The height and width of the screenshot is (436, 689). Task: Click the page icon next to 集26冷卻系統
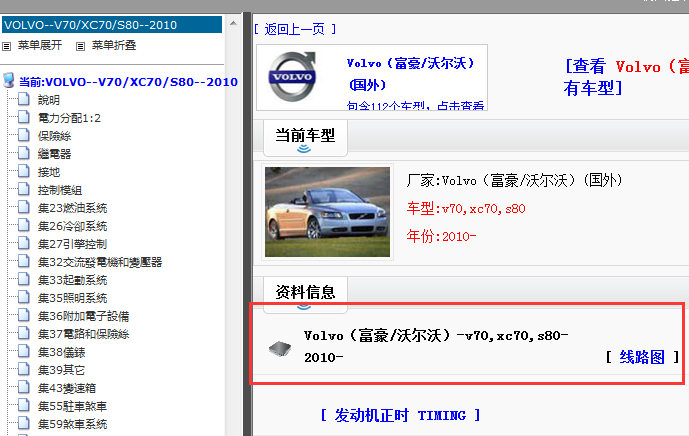click(x=24, y=225)
